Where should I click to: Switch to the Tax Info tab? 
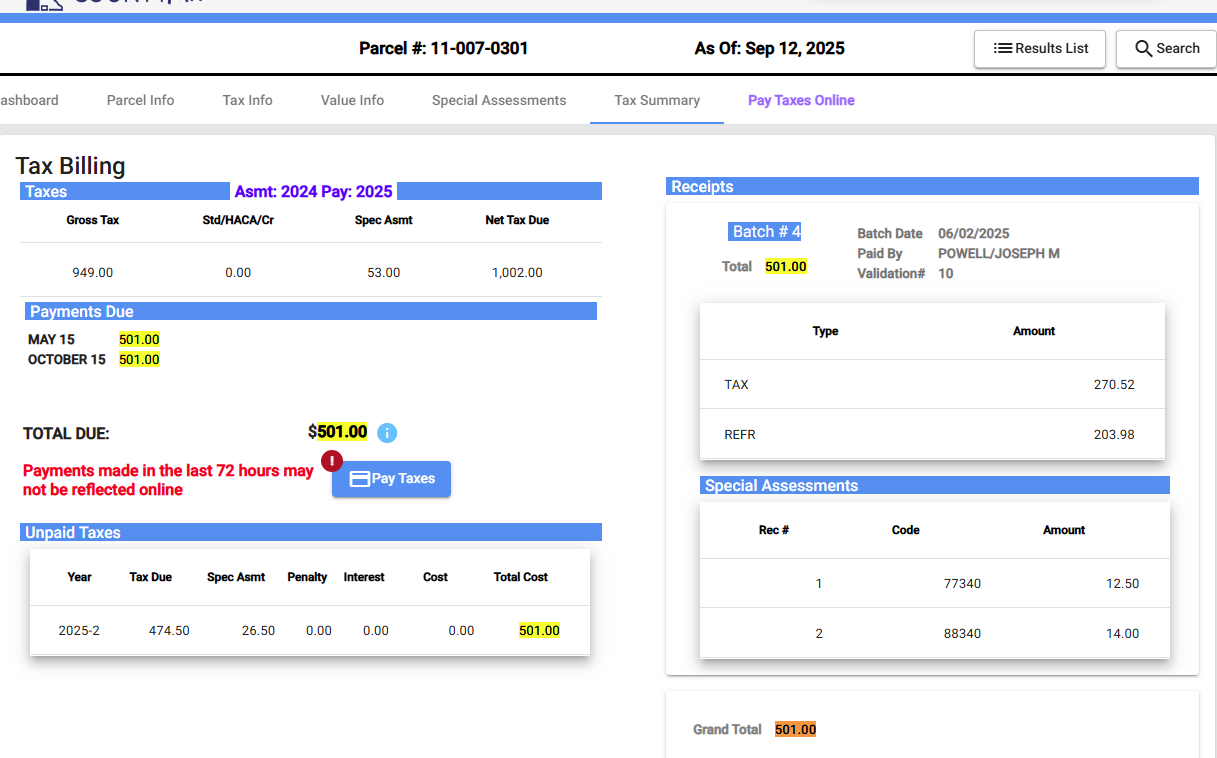point(247,100)
